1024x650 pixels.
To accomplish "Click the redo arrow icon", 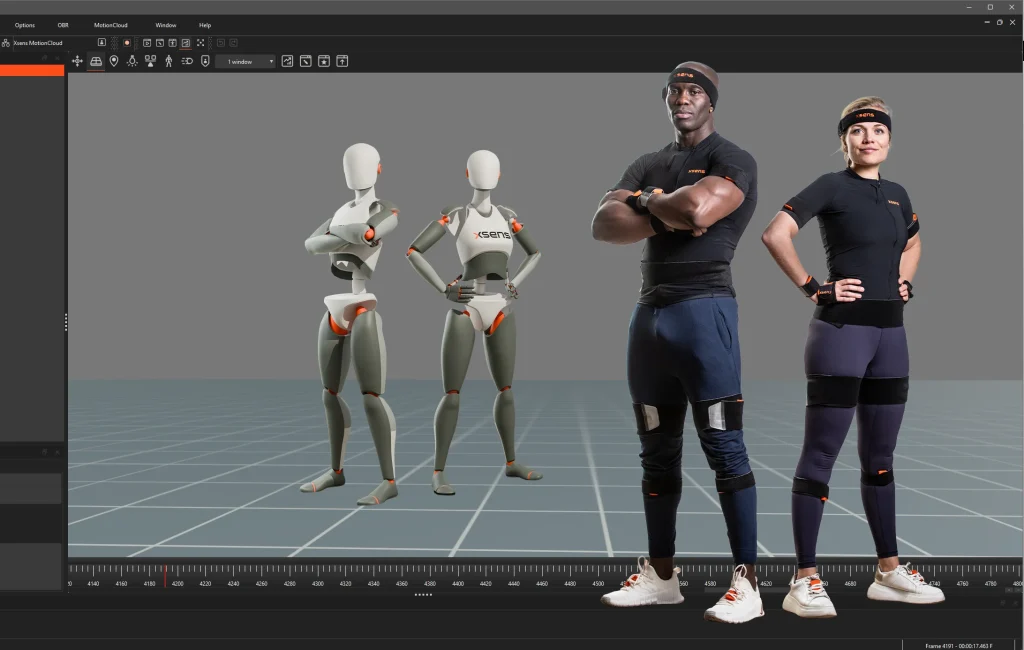I will click(x=233, y=43).
